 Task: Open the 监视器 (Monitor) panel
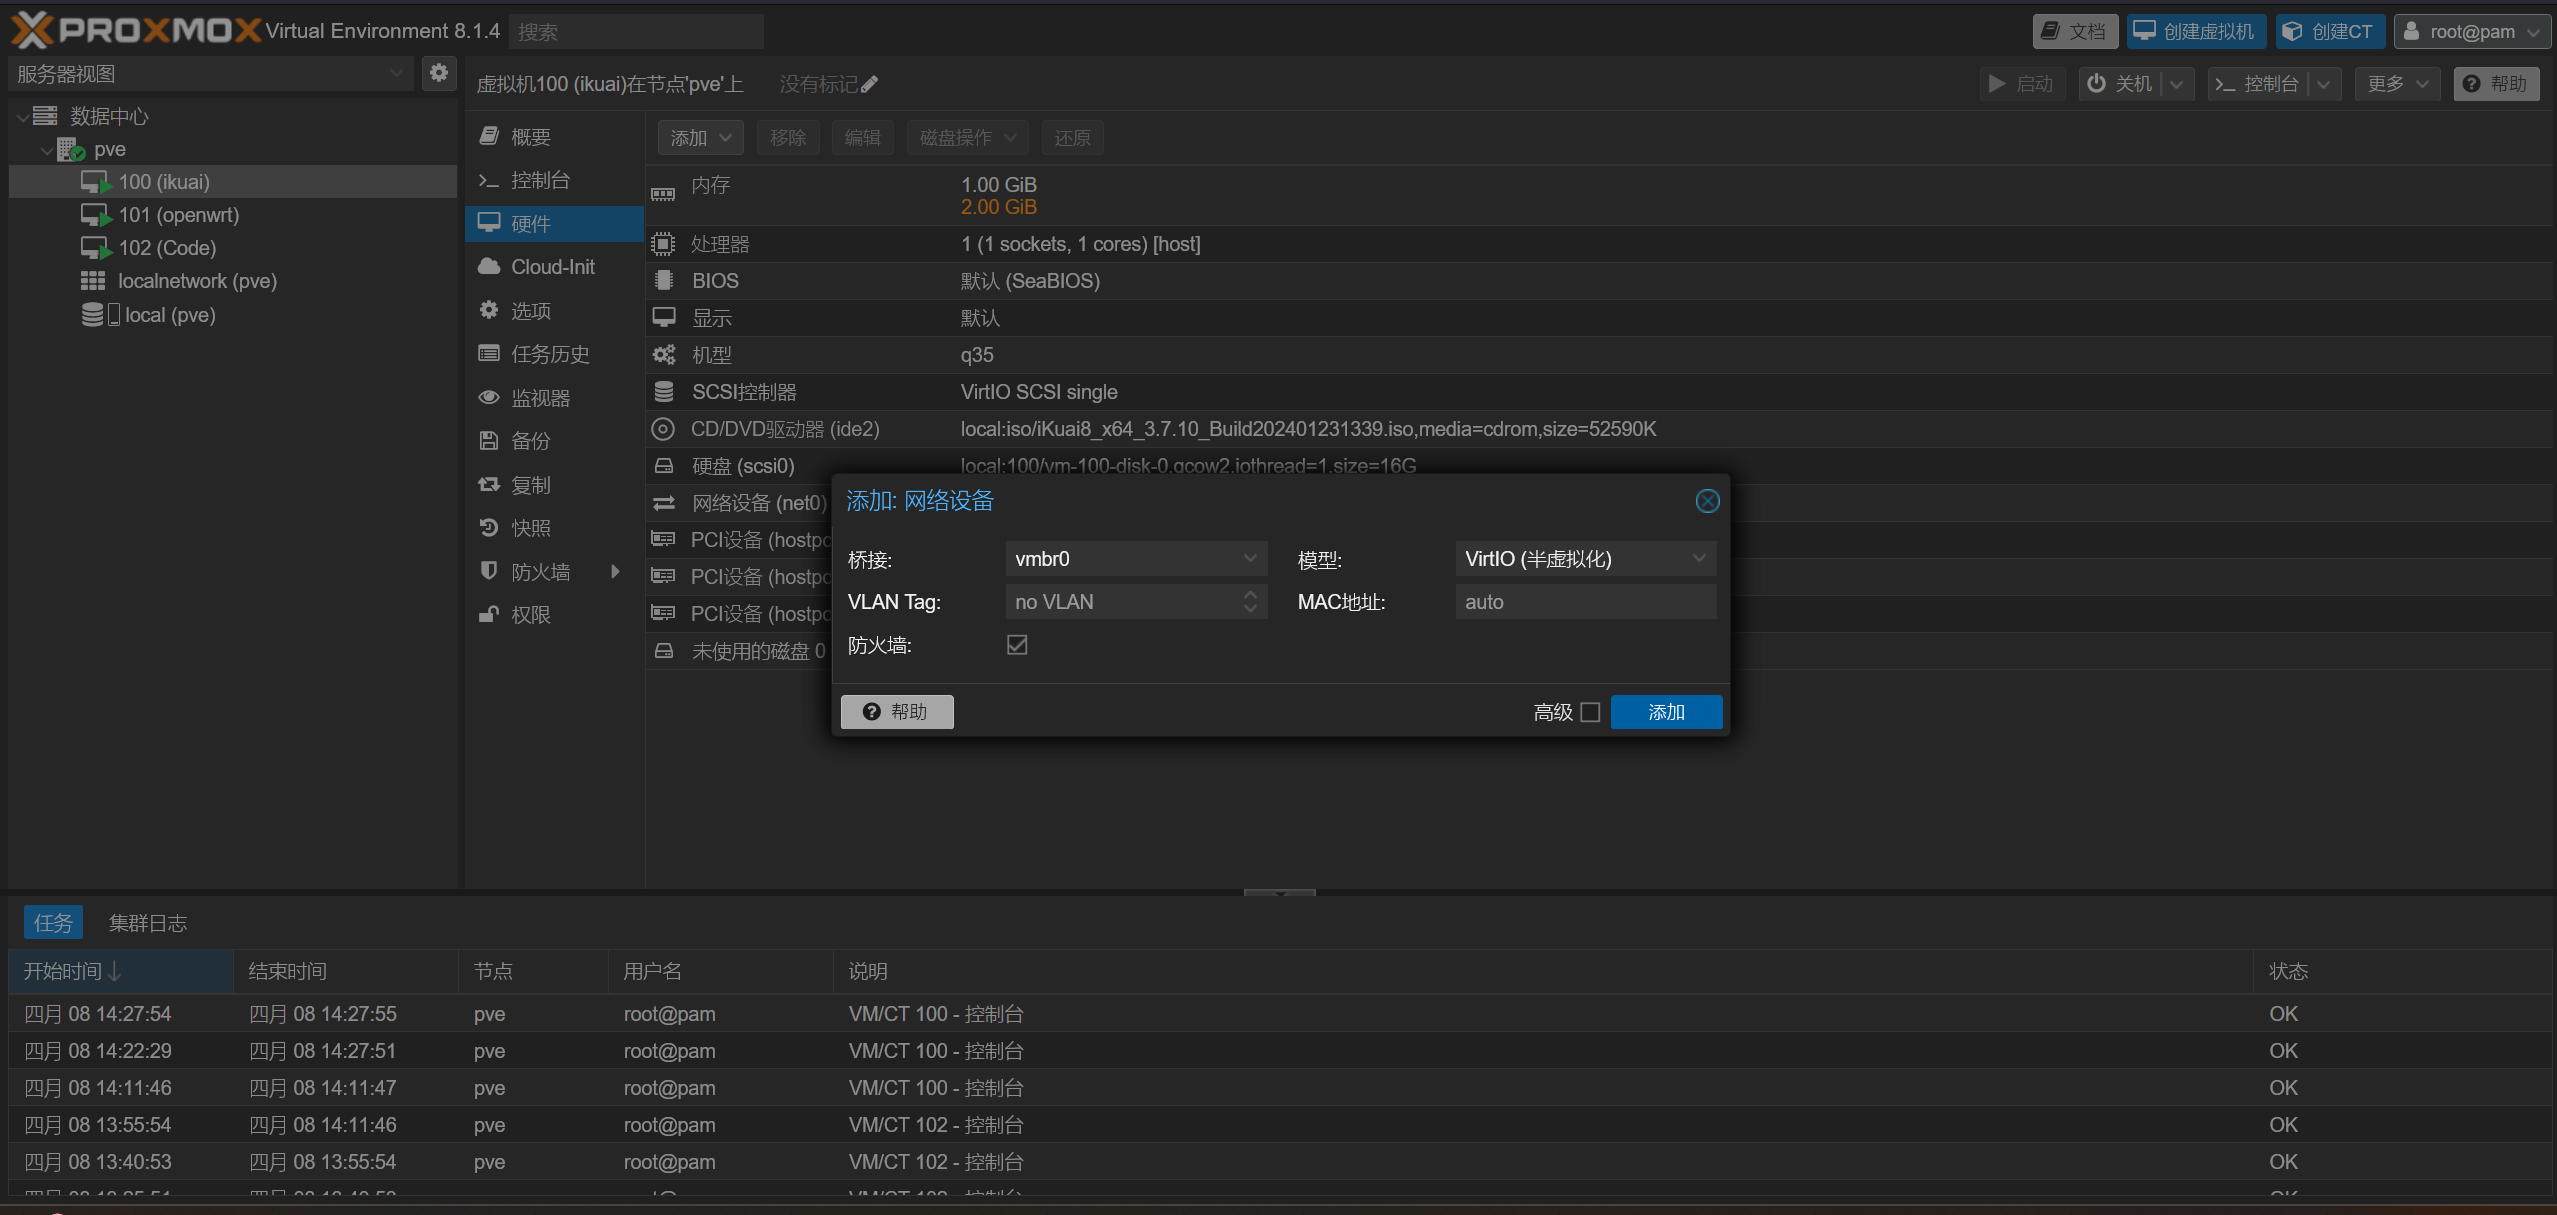tap(541, 397)
